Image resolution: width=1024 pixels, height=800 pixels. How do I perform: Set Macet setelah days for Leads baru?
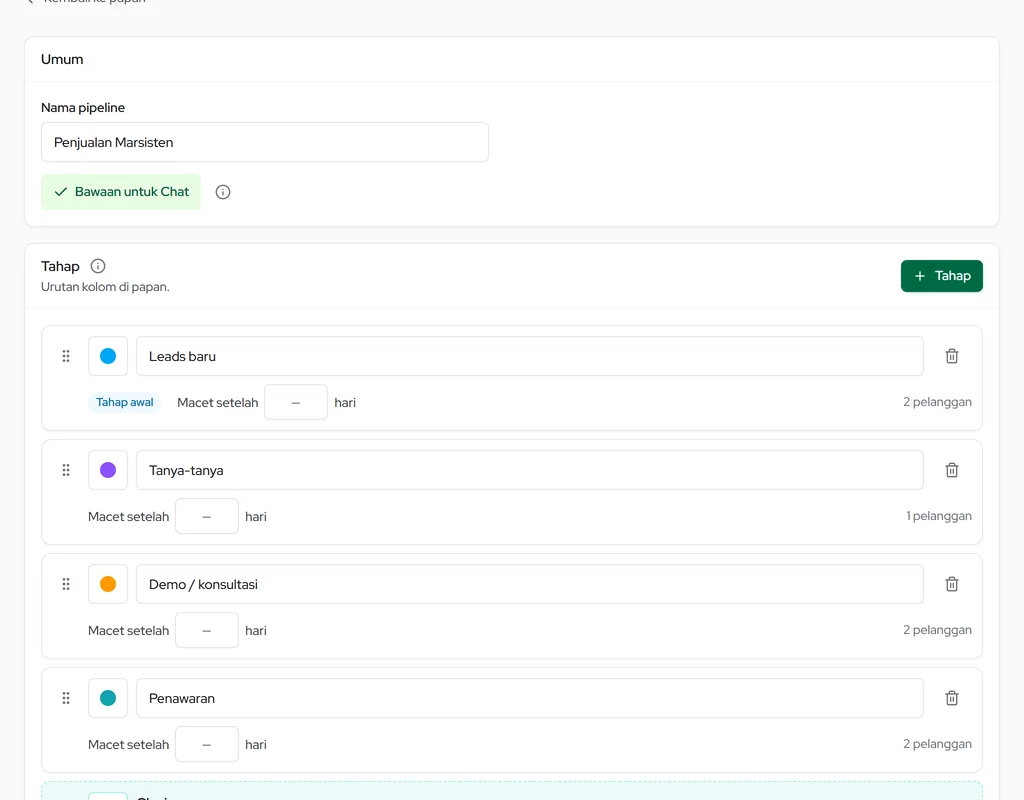tap(296, 402)
